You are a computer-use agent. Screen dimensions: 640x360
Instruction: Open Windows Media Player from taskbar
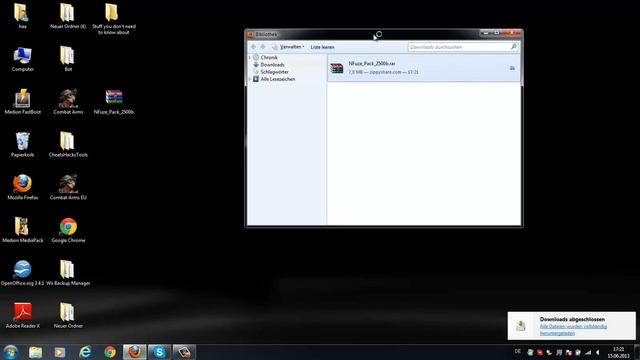point(60,352)
